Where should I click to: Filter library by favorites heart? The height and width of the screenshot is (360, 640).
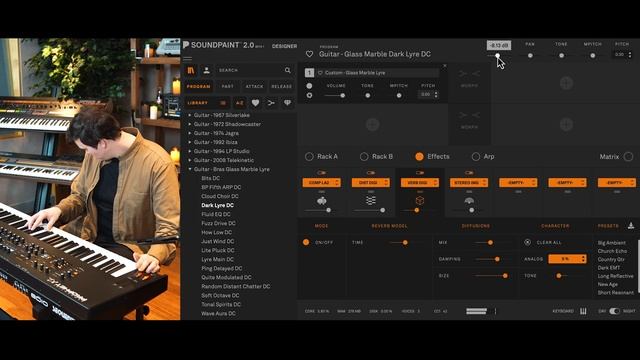(x=256, y=103)
